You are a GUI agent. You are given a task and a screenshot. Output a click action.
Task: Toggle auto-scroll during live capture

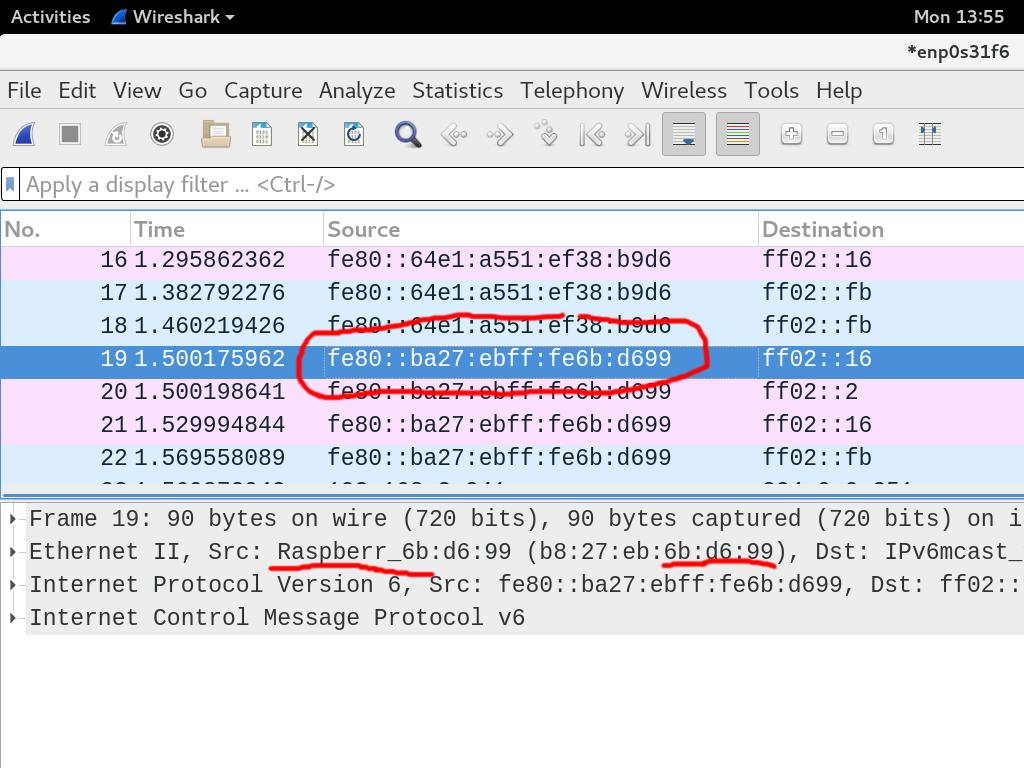(x=684, y=135)
